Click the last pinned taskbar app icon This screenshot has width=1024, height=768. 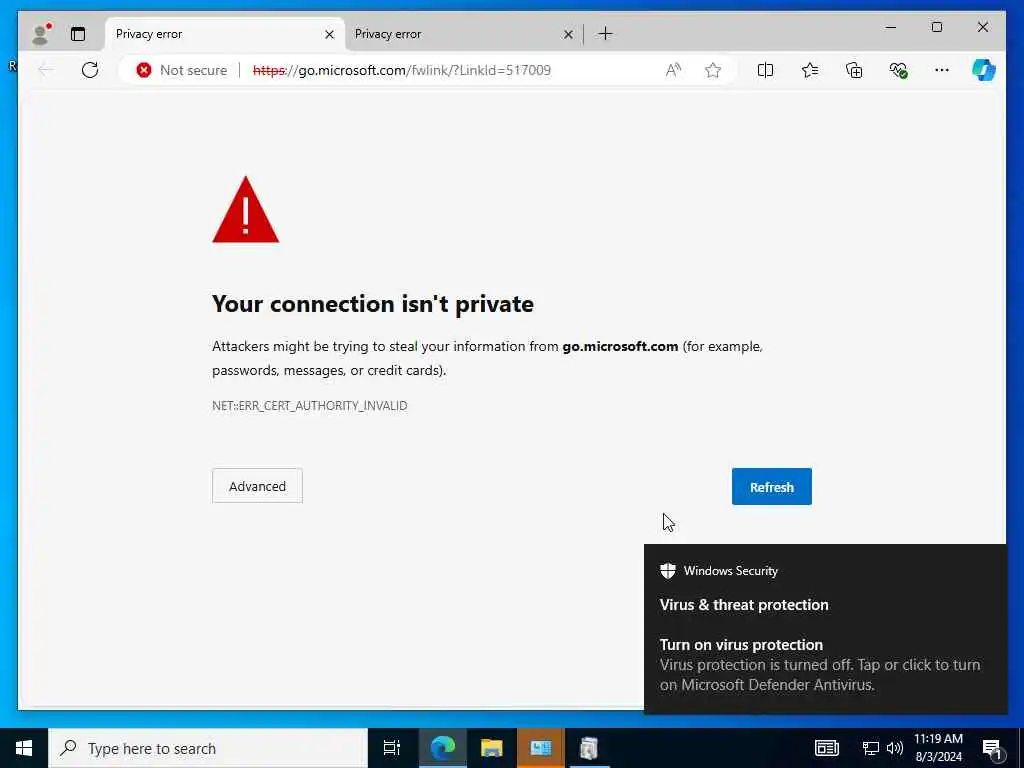589,748
